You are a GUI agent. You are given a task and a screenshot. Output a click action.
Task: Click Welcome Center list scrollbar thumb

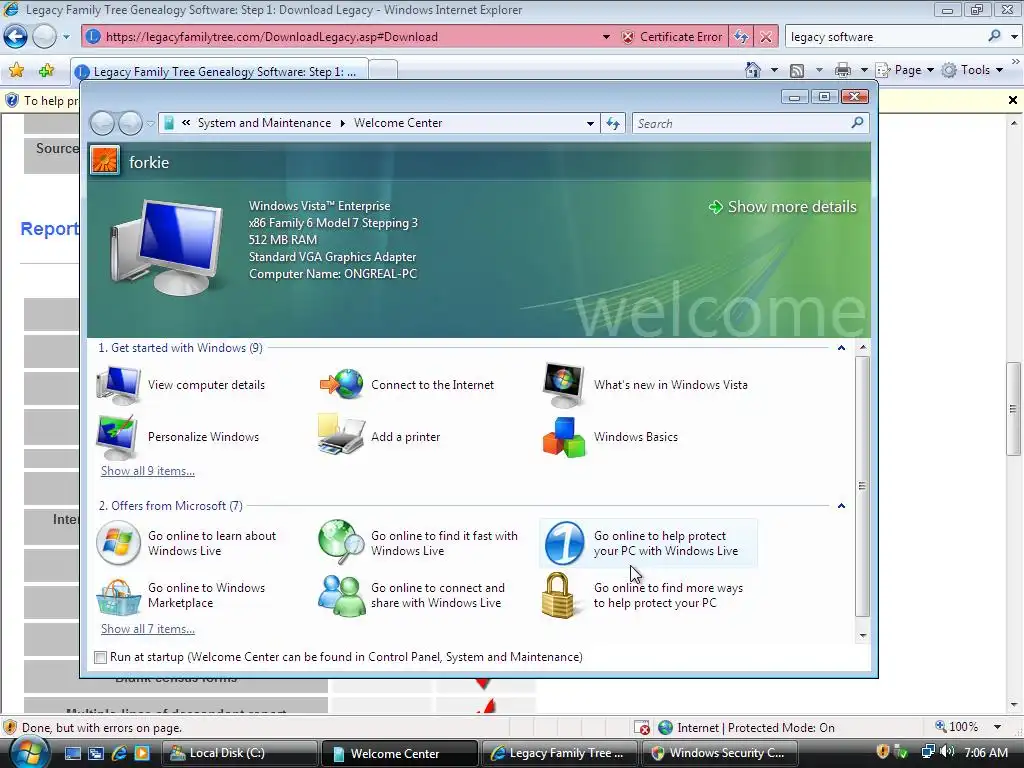(x=862, y=486)
